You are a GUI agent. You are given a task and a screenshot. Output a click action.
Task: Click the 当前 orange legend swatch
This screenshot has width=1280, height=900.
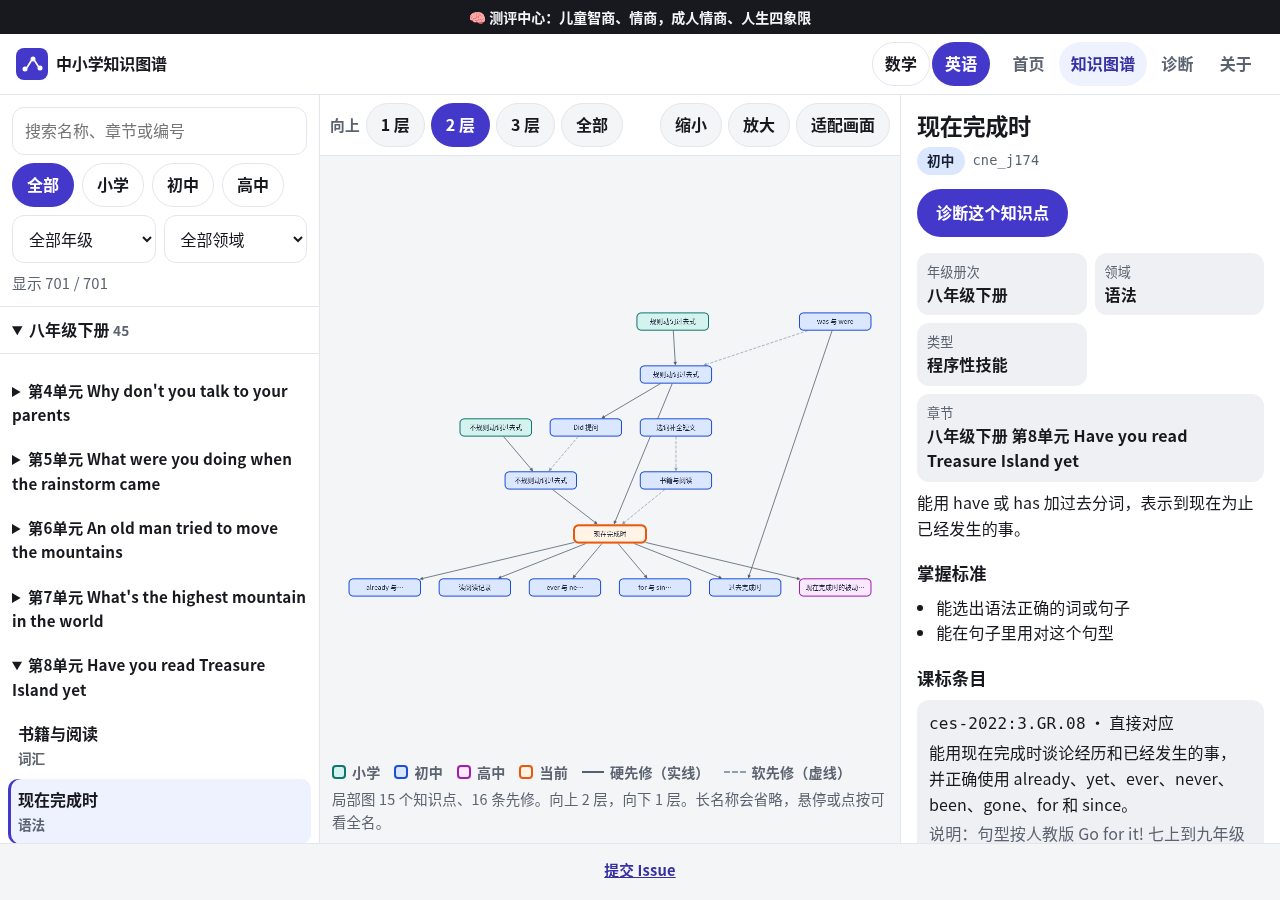(526, 772)
